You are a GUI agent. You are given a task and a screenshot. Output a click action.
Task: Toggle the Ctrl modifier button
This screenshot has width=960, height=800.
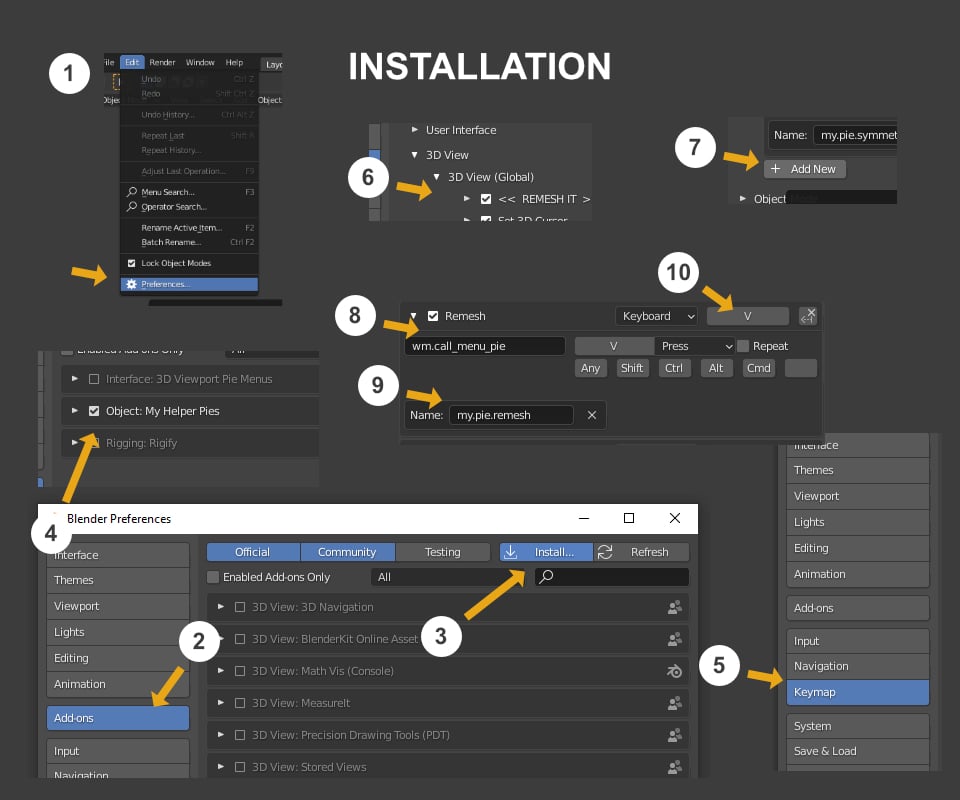click(x=674, y=368)
